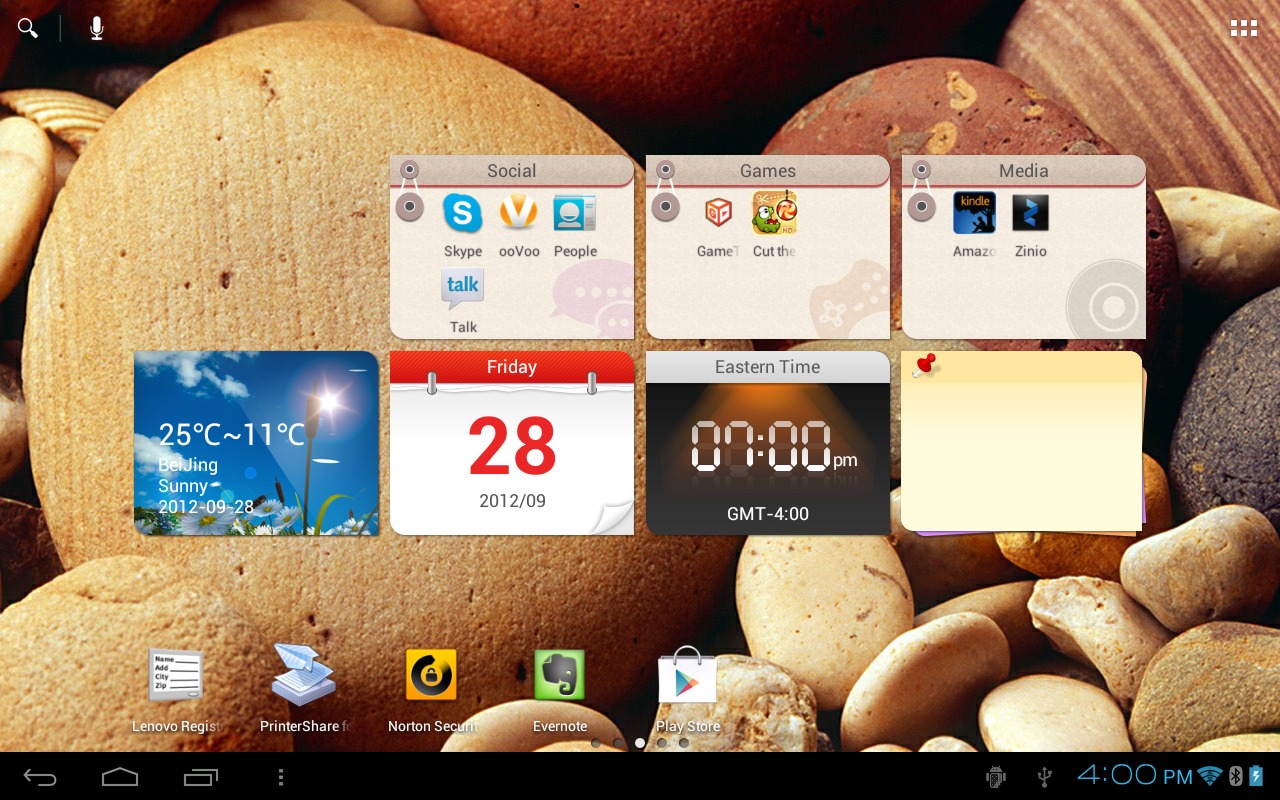Viewport: 1280px width, 800px height.
Task: Open the Norton Security app
Action: [x=432, y=675]
